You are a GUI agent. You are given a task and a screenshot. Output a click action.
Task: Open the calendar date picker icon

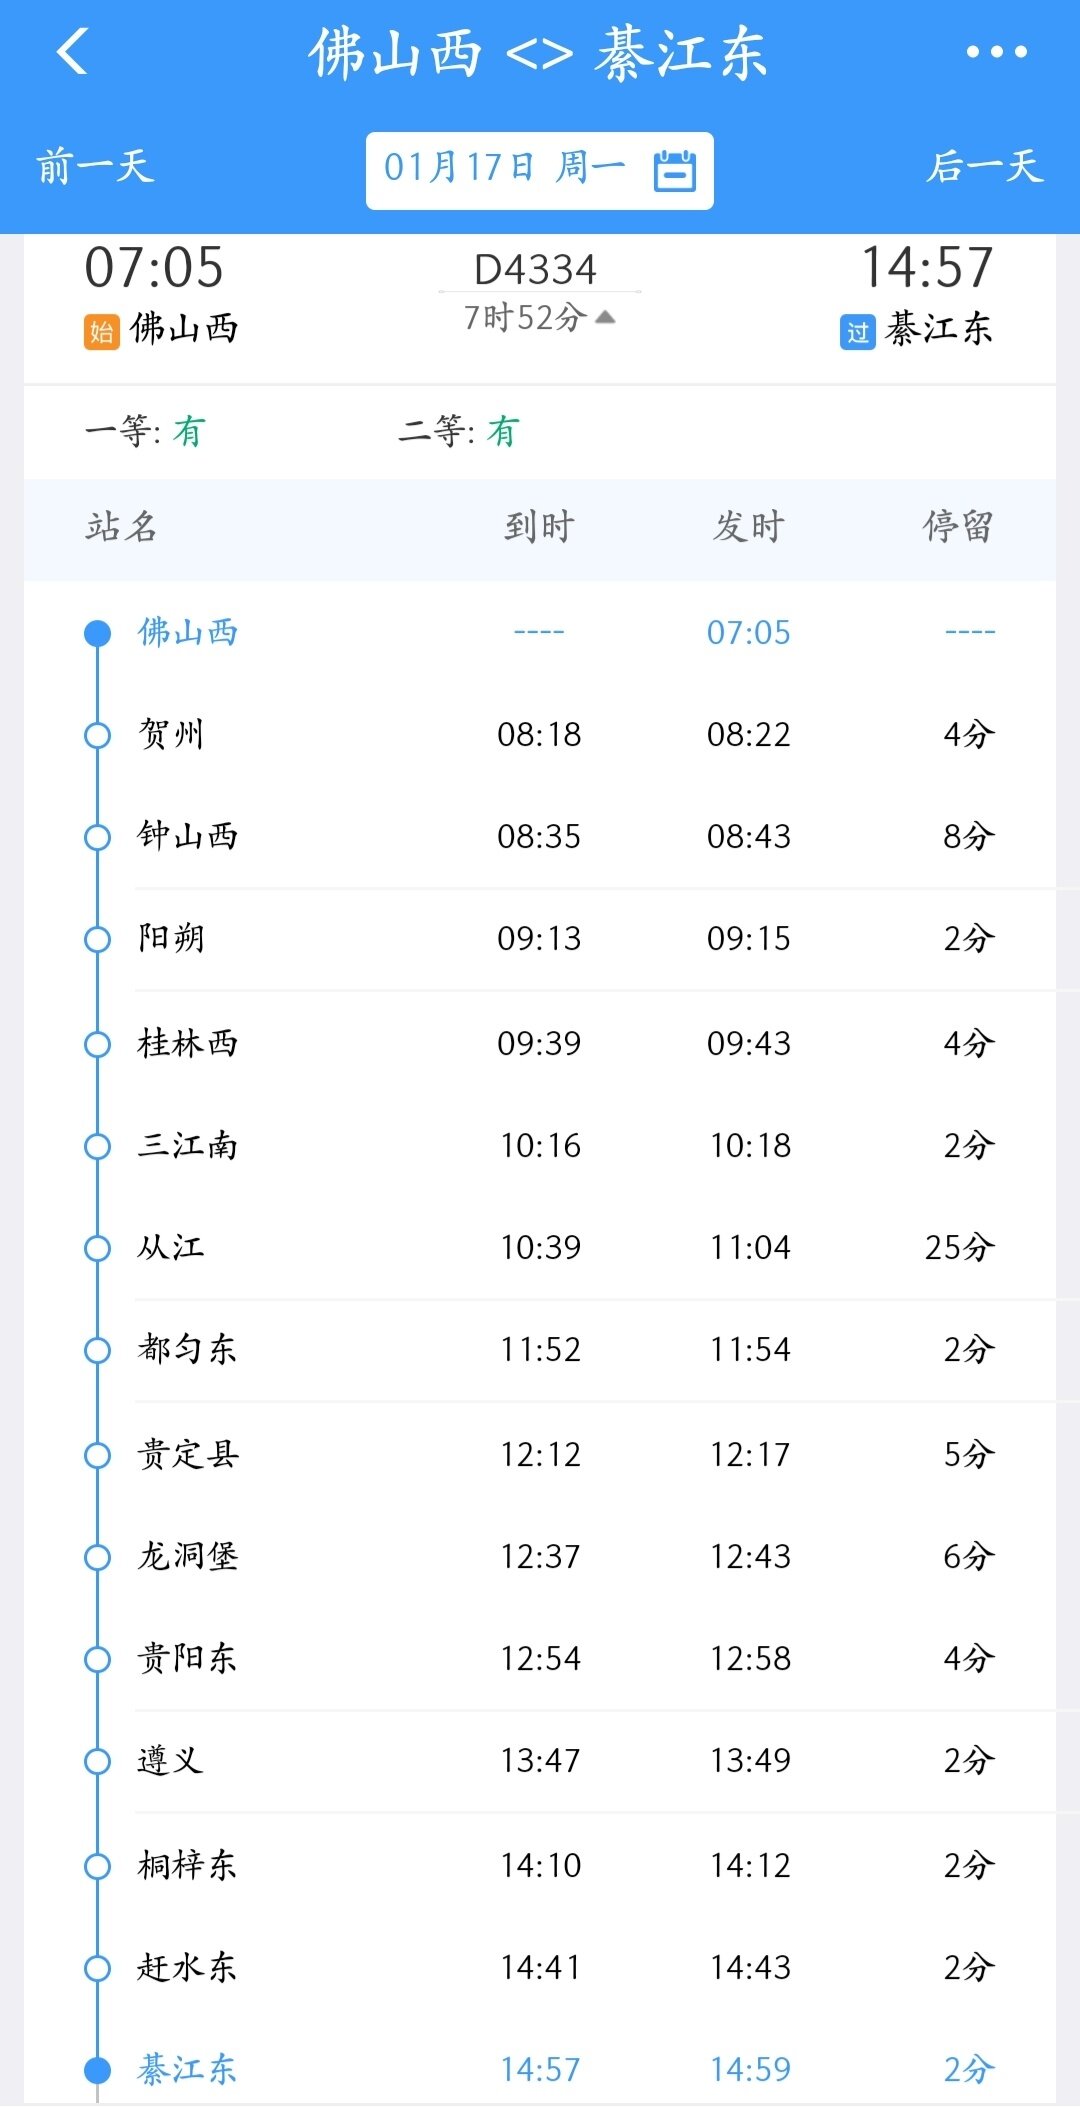tap(675, 170)
